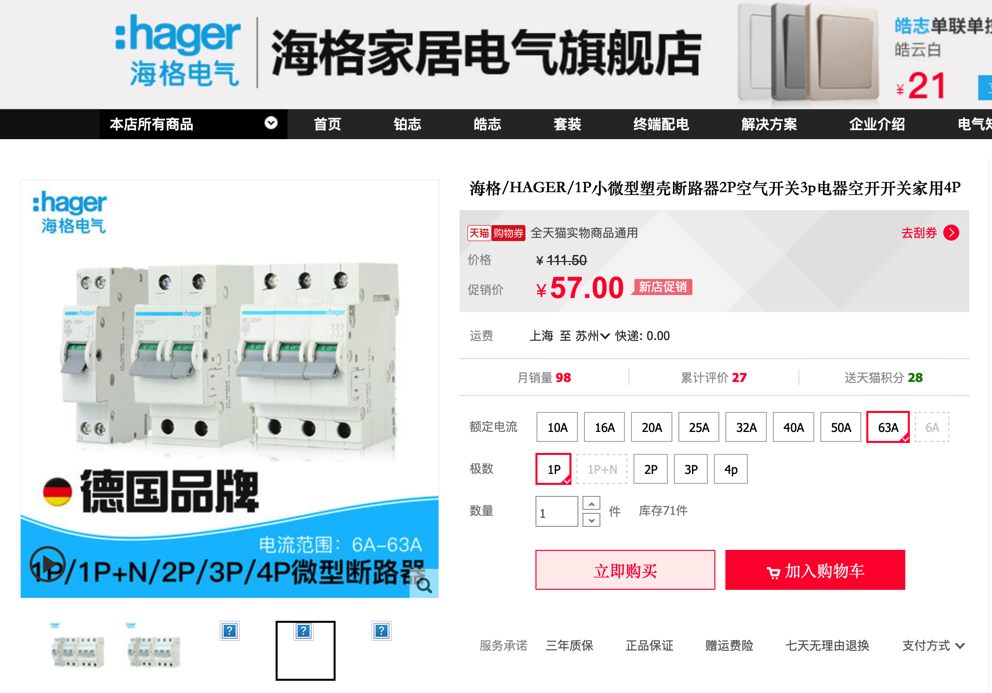992x693 pixels.
Task: Click the 立即购买 buy now button
Action: tap(625, 570)
